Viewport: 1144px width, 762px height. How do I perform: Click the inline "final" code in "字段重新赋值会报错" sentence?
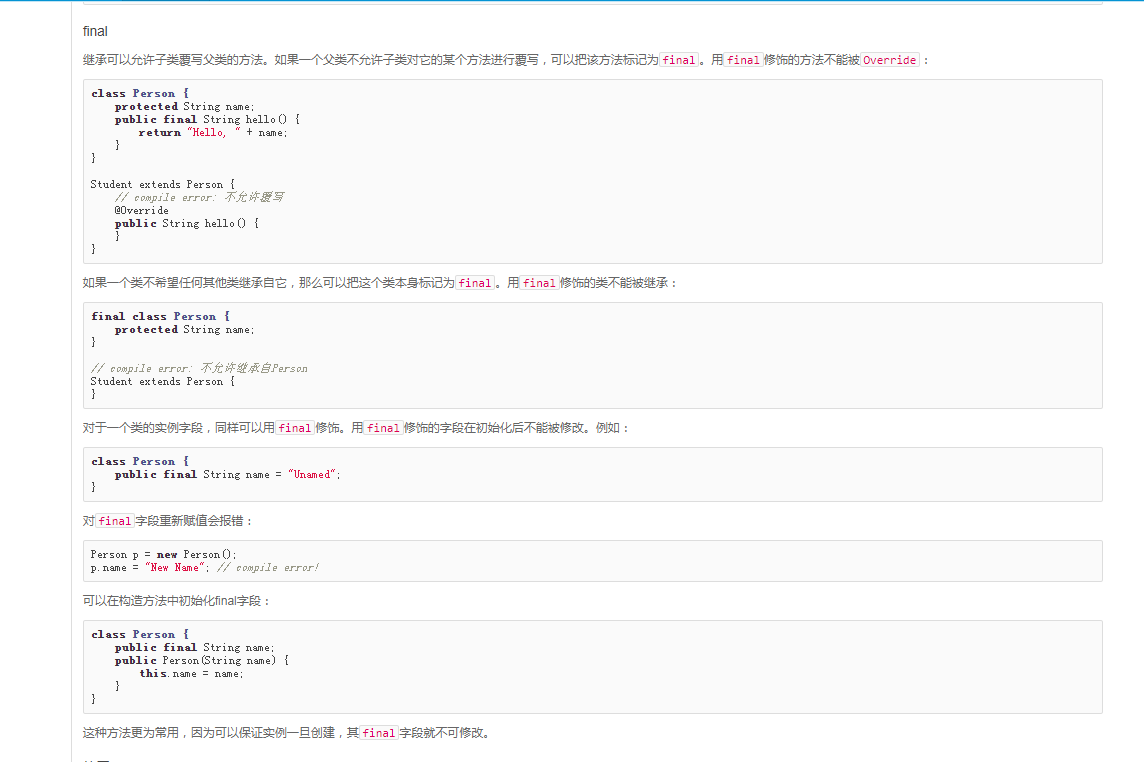(115, 521)
